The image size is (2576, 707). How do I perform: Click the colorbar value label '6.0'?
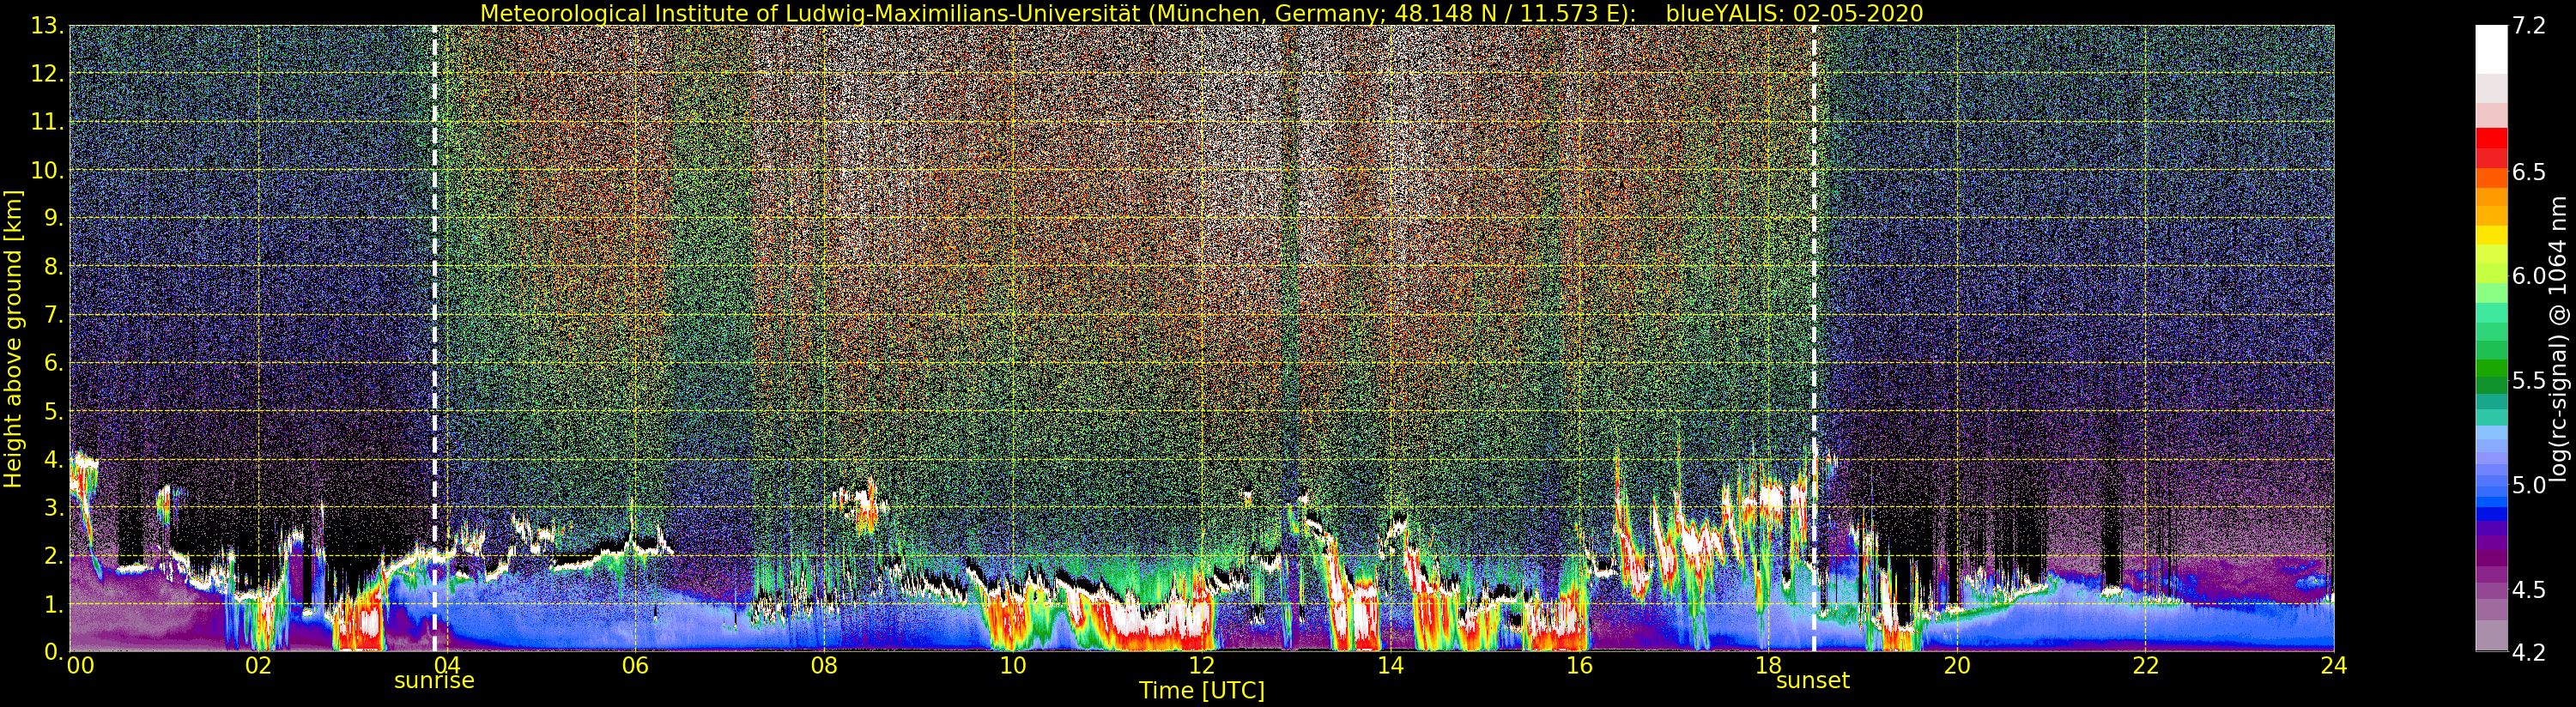pos(2529,276)
